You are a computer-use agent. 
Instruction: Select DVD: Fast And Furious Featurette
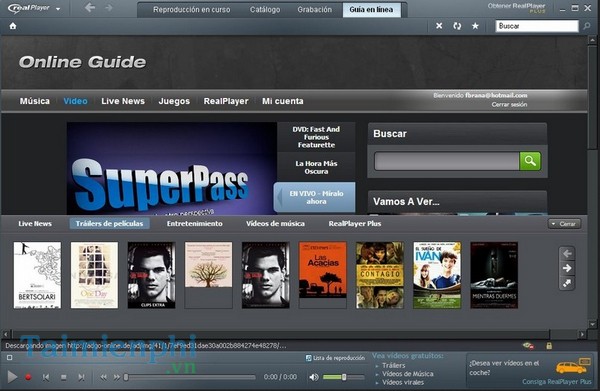point(316,137)
